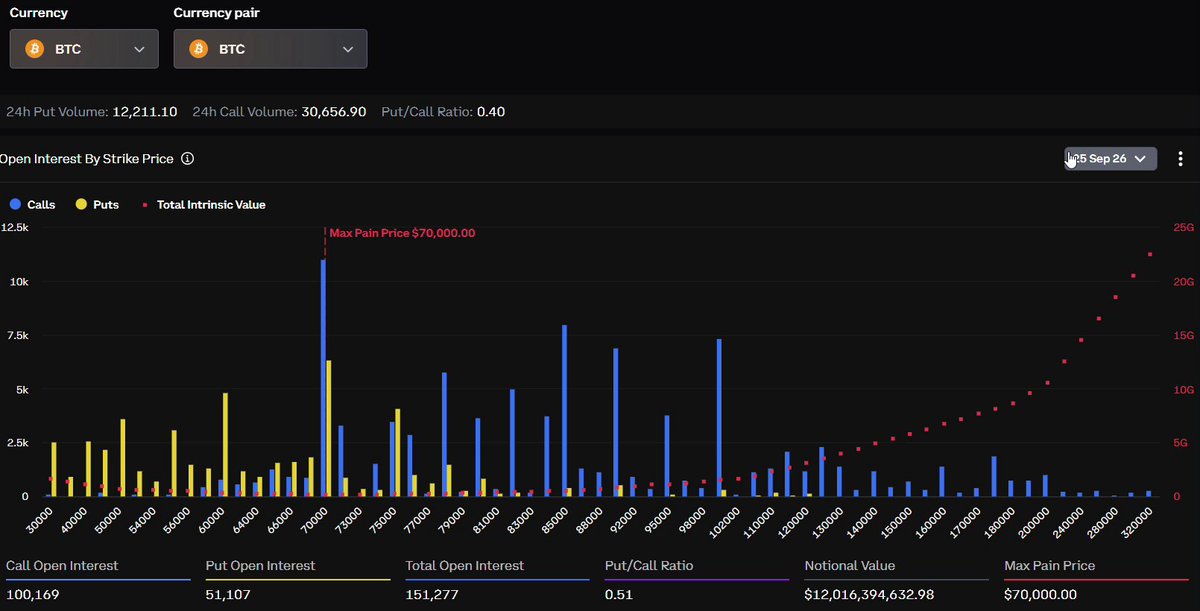Click the bottom Max Pain Price value $70,000.00
The height and width of the screenshot is (611, 1200).
(x=1041, y=595)
